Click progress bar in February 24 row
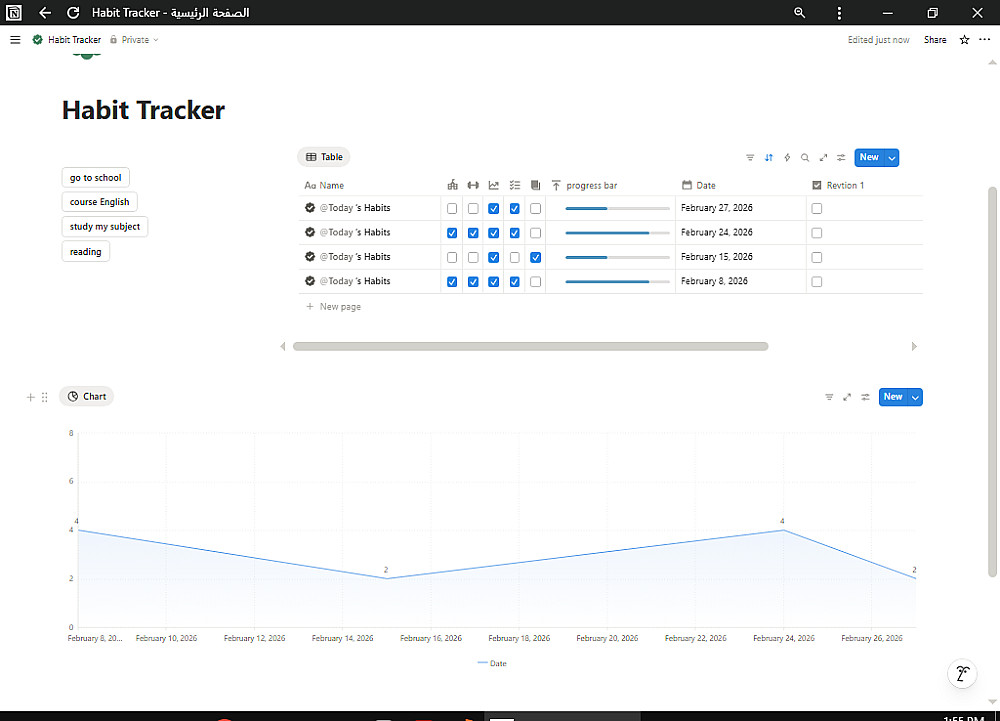The width and height of the screenshot is (1000, 721). (617, 233)
